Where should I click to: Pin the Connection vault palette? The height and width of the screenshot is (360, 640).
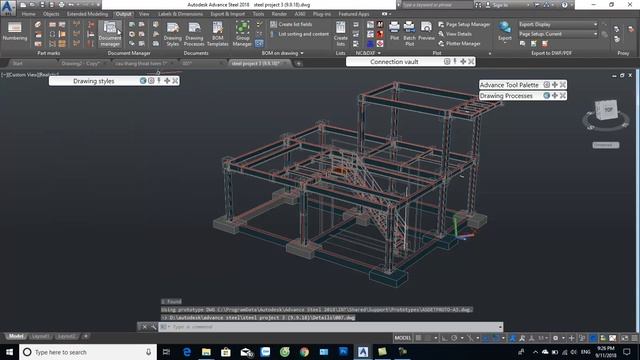click(455, 62)
